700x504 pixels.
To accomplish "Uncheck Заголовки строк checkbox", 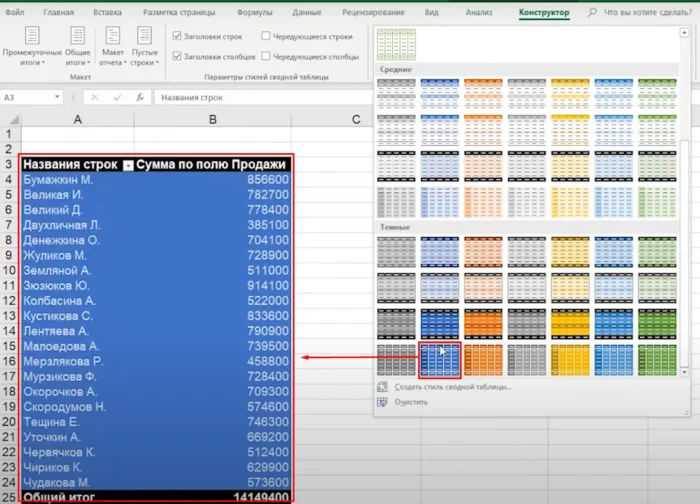I will (177, 36).
